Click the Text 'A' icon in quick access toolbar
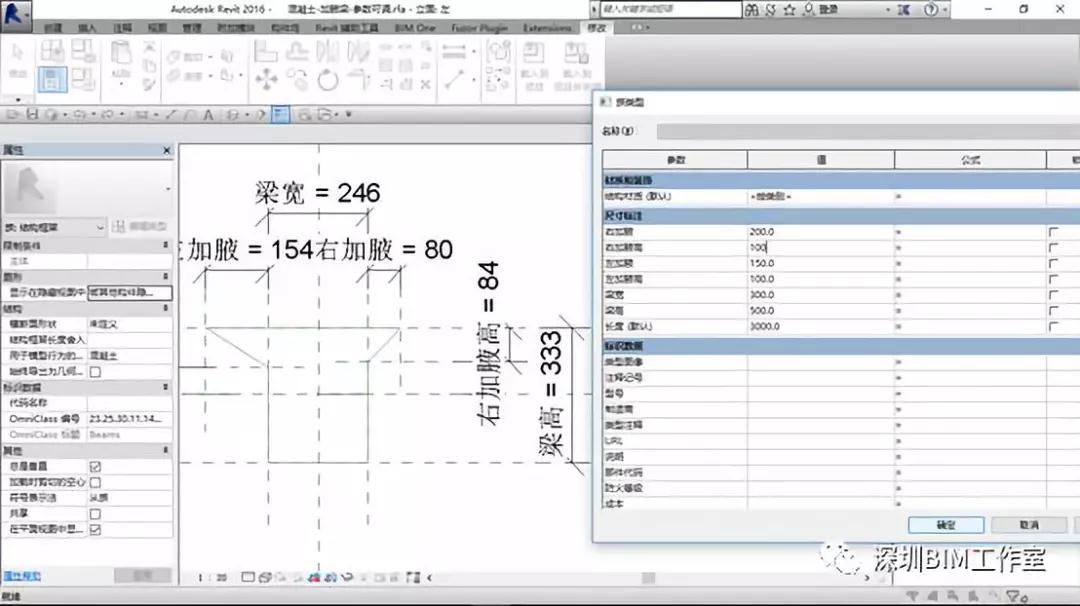This screenshot has width=1080, height=606. (208, 115)
